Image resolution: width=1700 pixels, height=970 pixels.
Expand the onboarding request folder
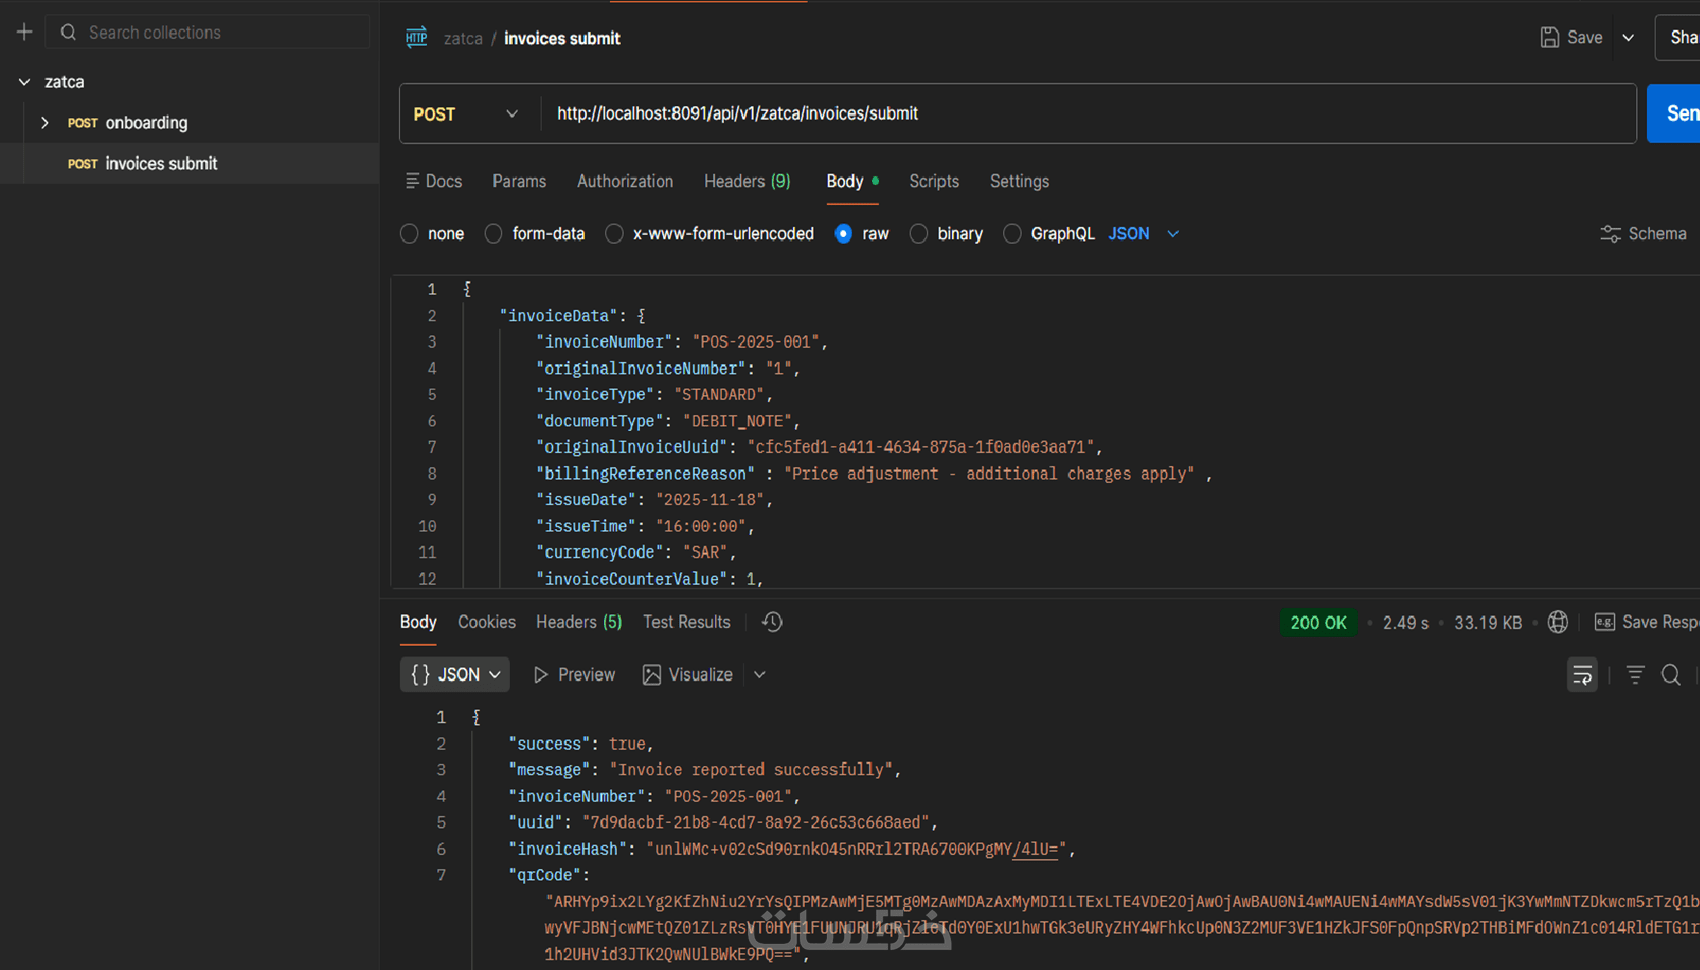pyautogui.click(x=45, y=123)
